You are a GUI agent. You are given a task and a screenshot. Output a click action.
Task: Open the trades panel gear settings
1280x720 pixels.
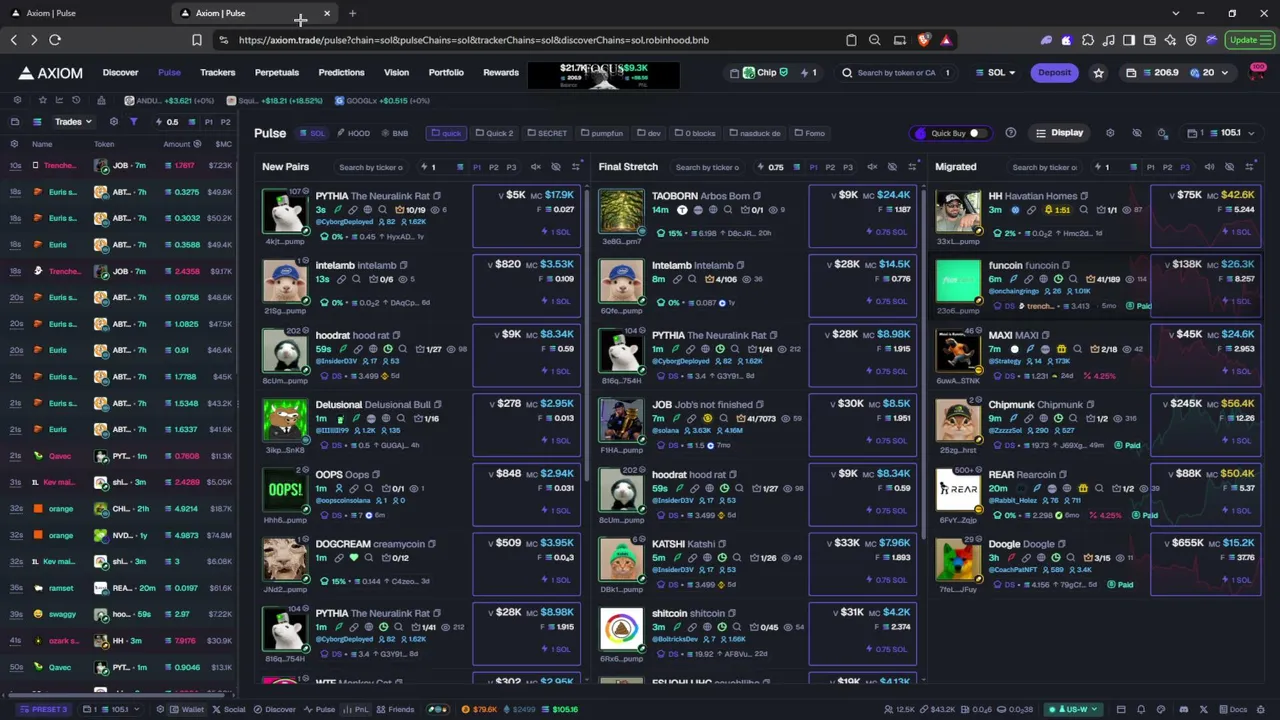click(114, 122)
